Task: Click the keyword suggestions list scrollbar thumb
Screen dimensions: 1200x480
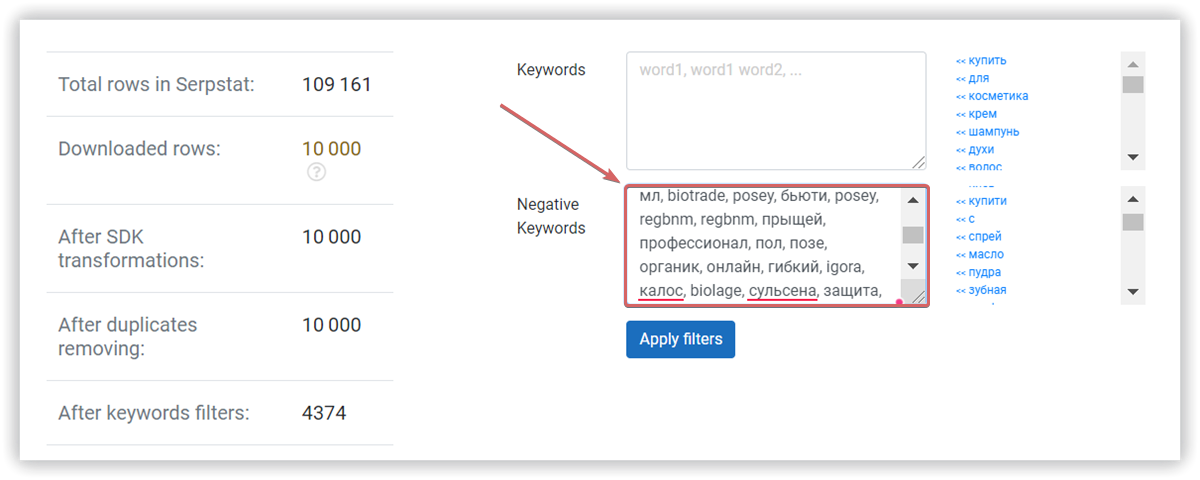Action: click(x=1133, y=84)
